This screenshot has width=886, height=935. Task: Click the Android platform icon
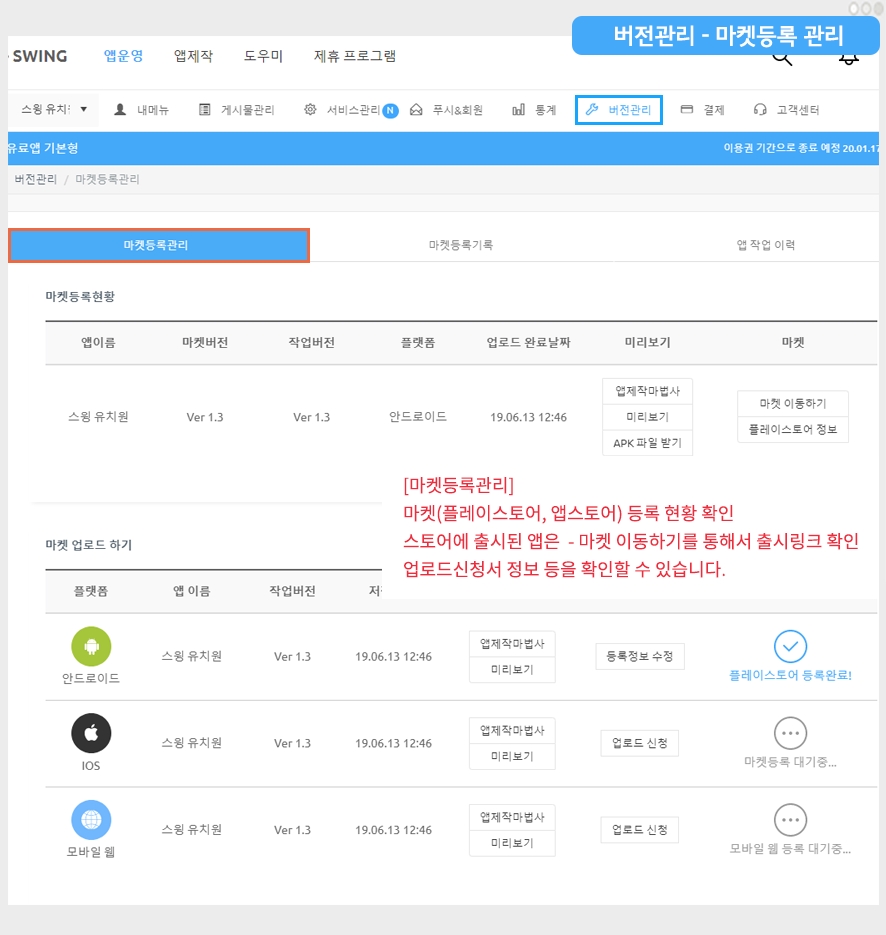click(x=91, y=646)
